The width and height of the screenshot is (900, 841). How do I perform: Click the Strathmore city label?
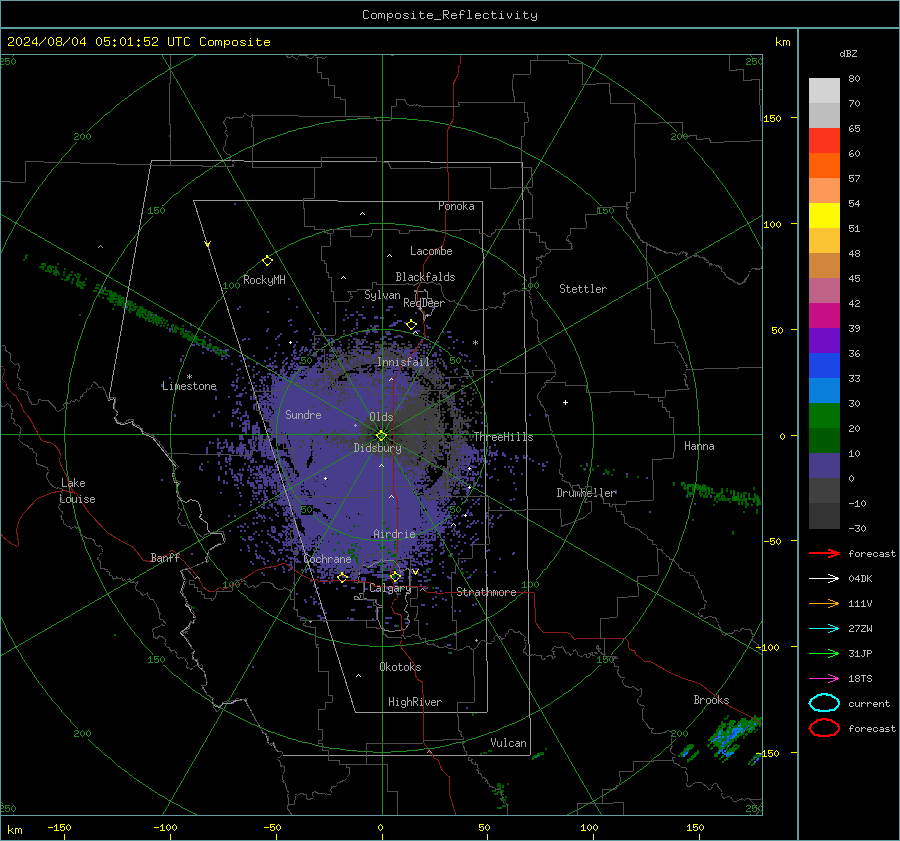pyautogui.click(x=487, y=592)
